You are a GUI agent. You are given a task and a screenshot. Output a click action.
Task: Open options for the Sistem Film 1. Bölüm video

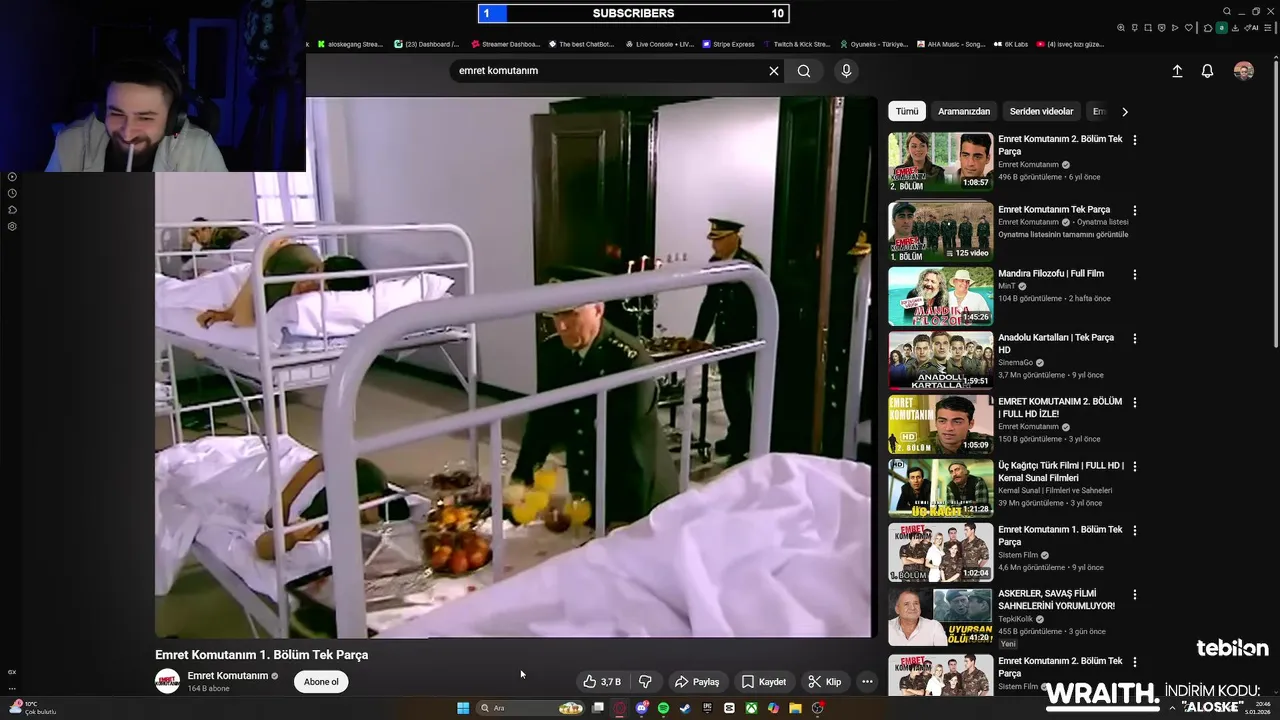pyautogui.click(x=1134, y=530)
